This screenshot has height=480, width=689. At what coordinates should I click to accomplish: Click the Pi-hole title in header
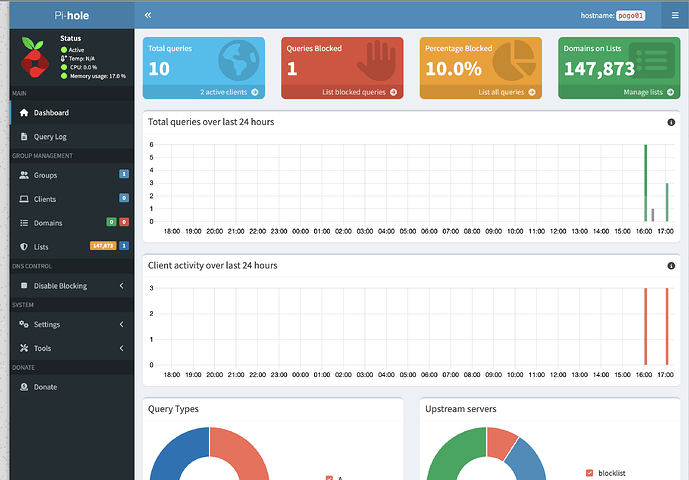[67, 15]
